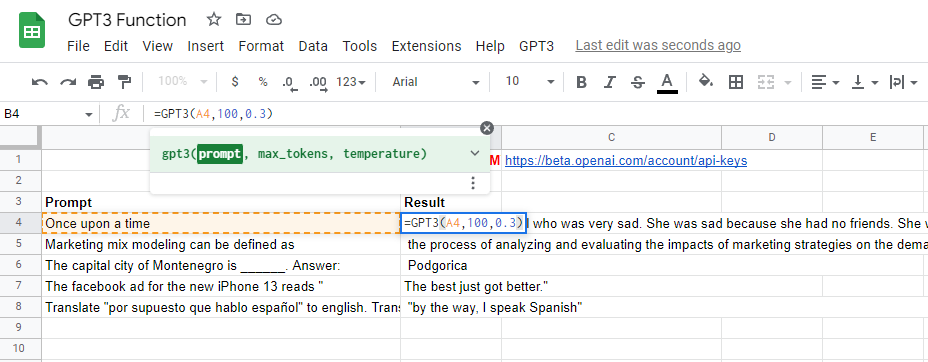Open the Insert menu

[205, 46]
